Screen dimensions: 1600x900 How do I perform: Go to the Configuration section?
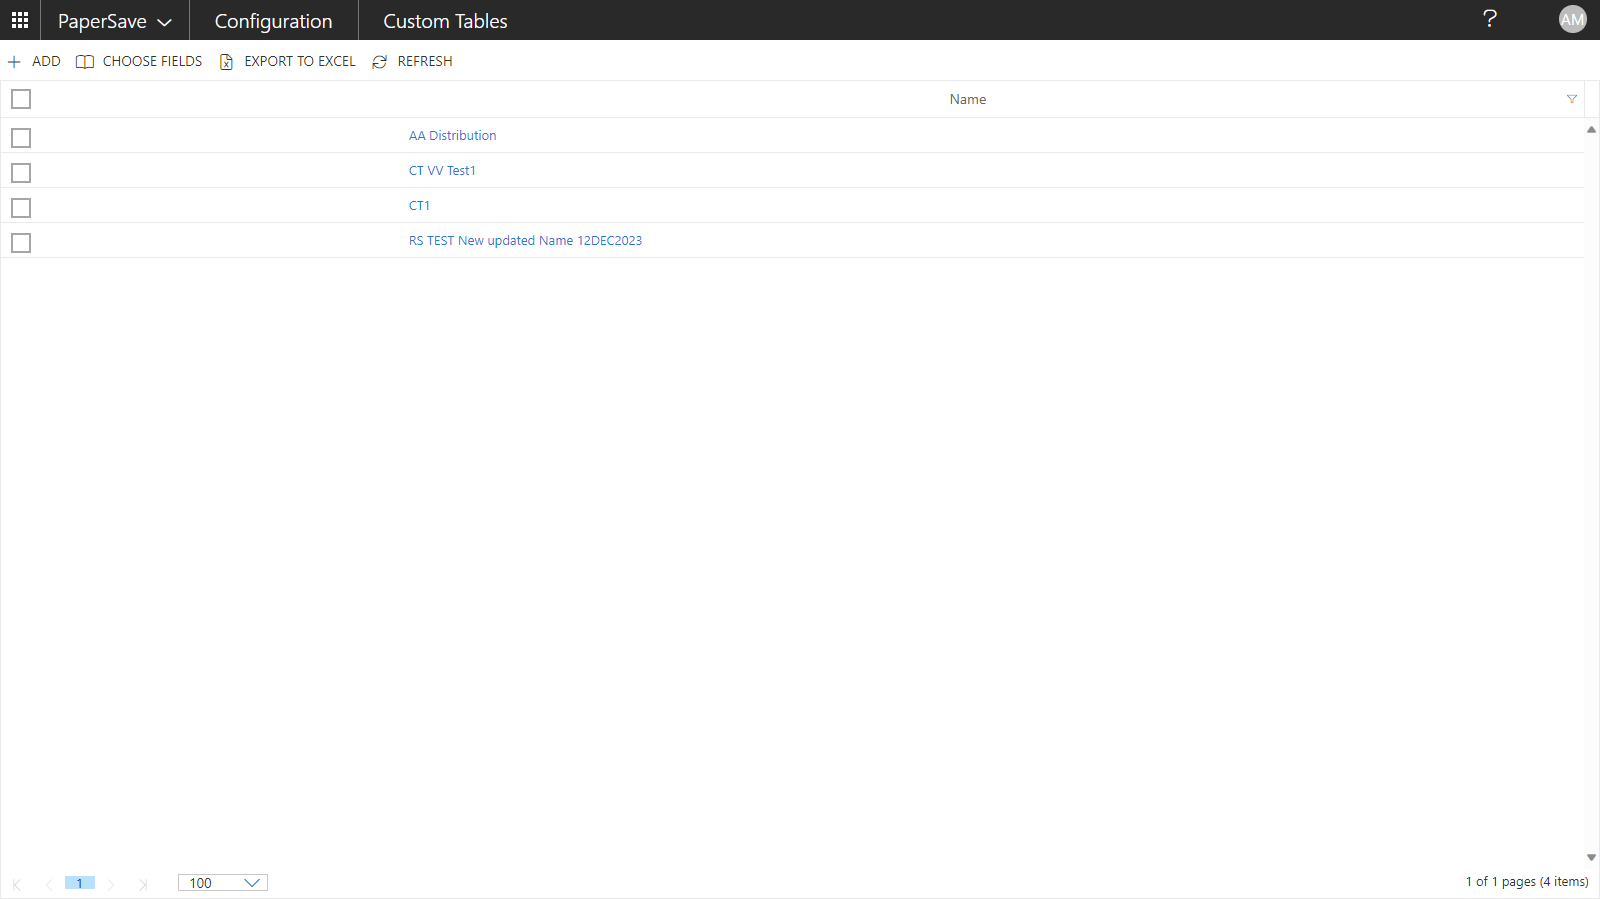point(273,21)
